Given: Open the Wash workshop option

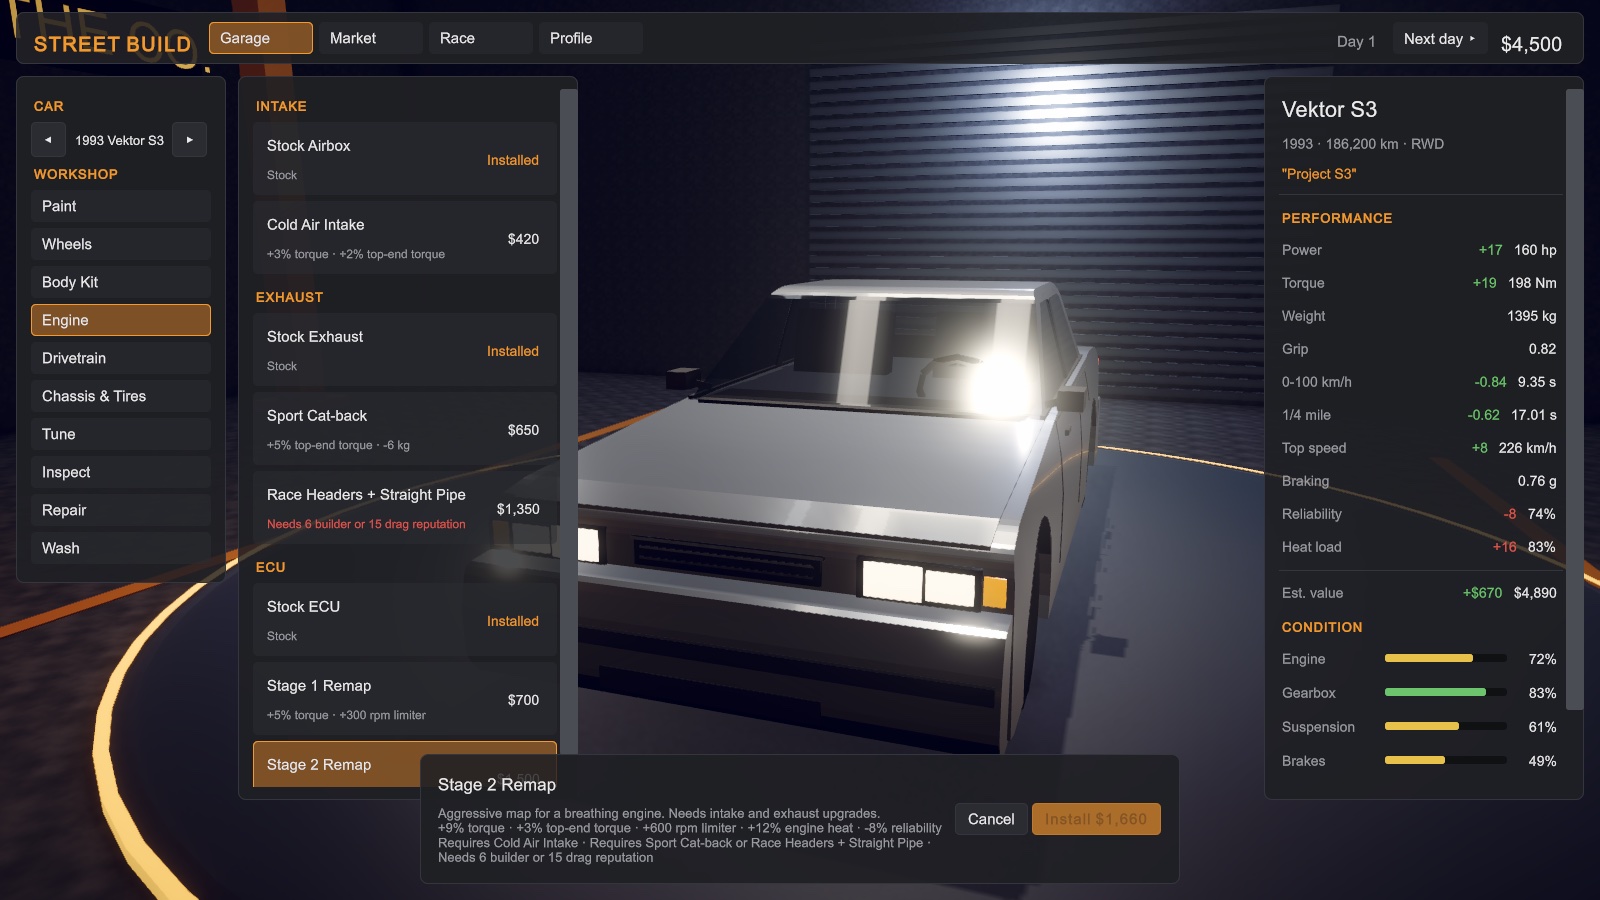Looking at the screenshot, I should (121, 548).
